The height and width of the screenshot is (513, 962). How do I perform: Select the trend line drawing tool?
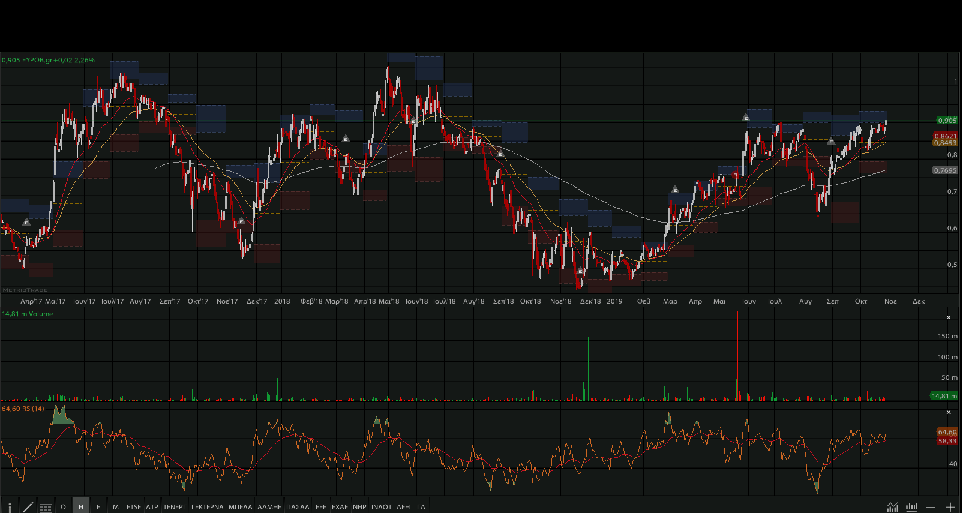(27, 507)
